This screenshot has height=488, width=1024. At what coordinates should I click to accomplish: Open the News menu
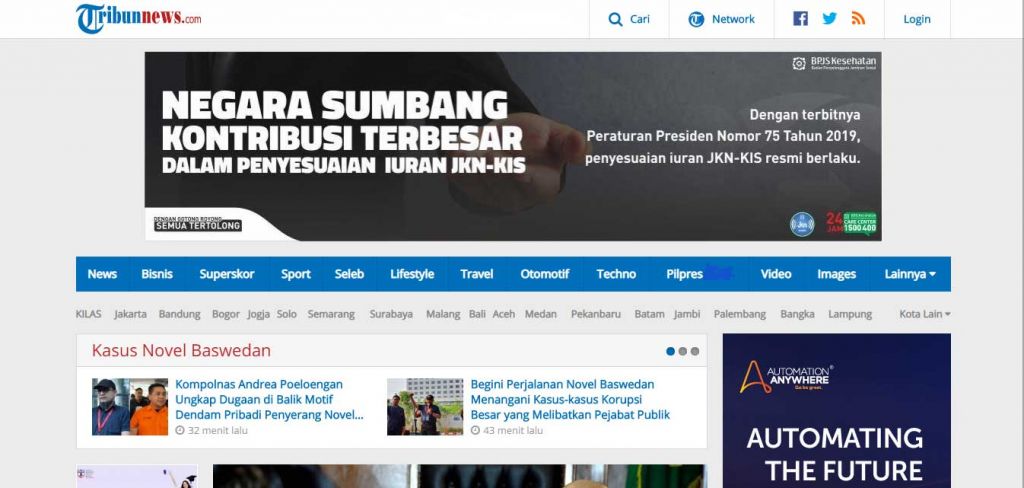click(x=103, y=274)
